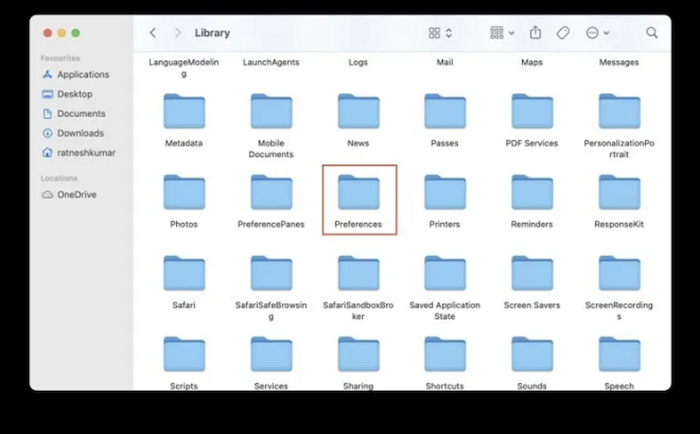
Task: Click the Share toolbar icon
Action: pyautogui.click(x=536, y=33)
